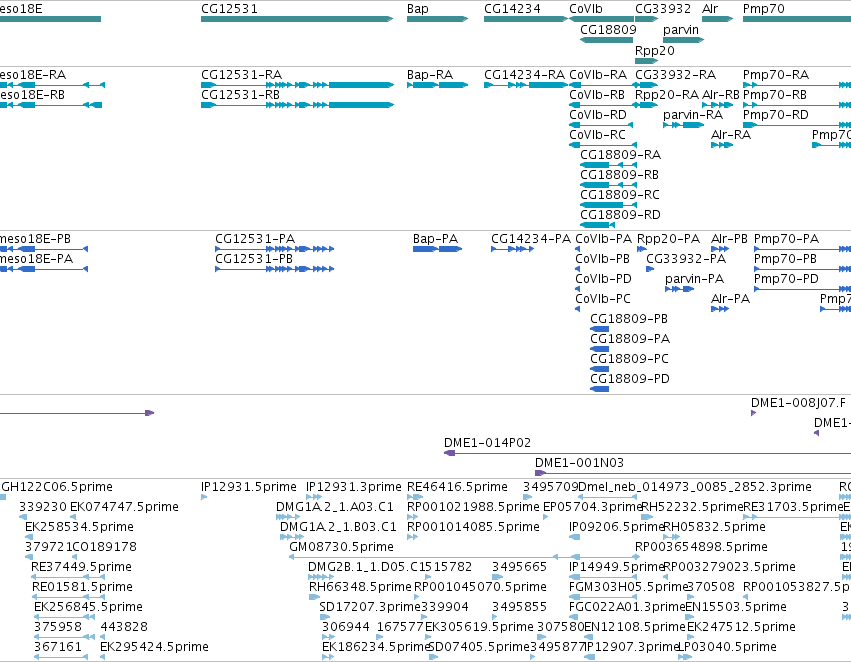Image resolution: width=851 pixels, height=662 pixels.
Task: Select the Rpp20-RA transcript
Action: click(646, 105)
